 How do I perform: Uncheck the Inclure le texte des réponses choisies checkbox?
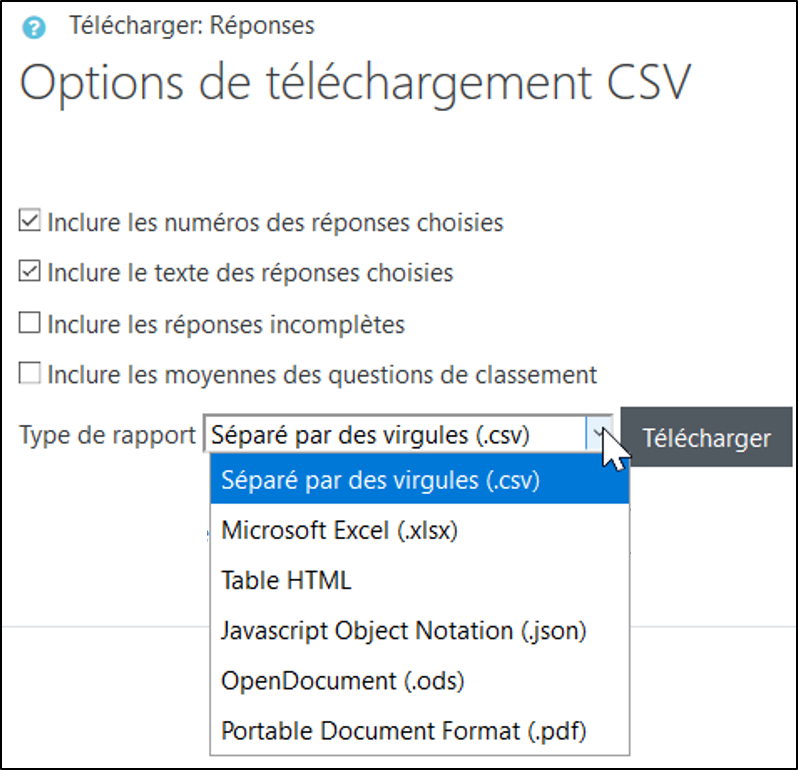click(30, 271)
